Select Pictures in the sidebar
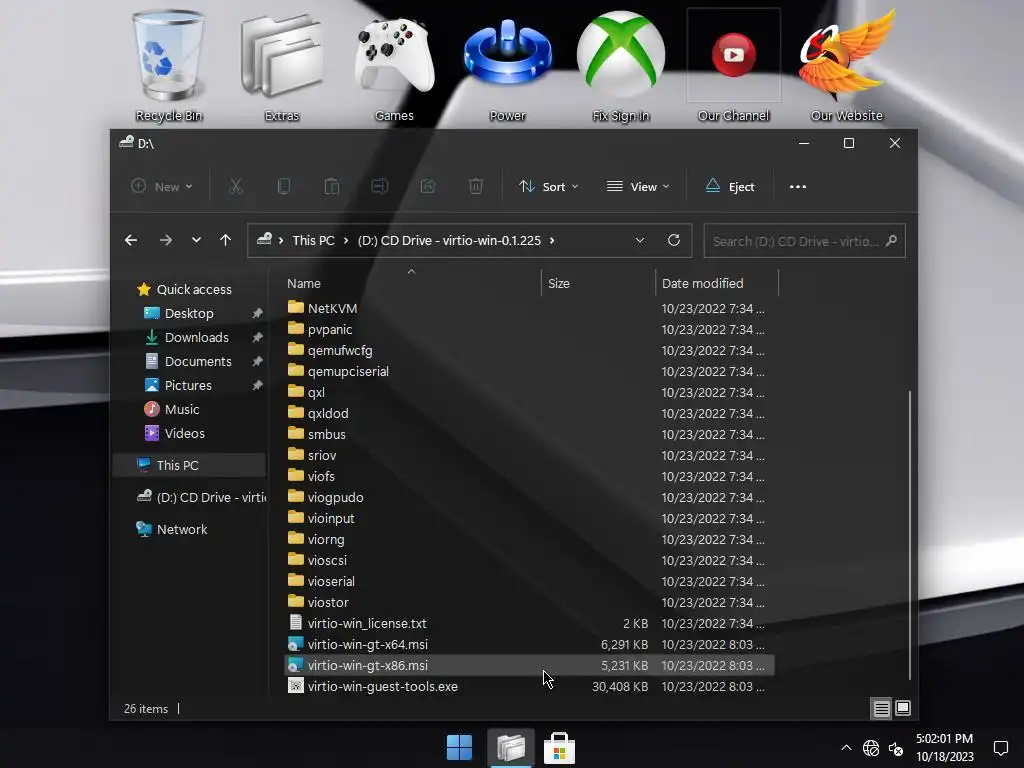 click(x=188, y=385)
